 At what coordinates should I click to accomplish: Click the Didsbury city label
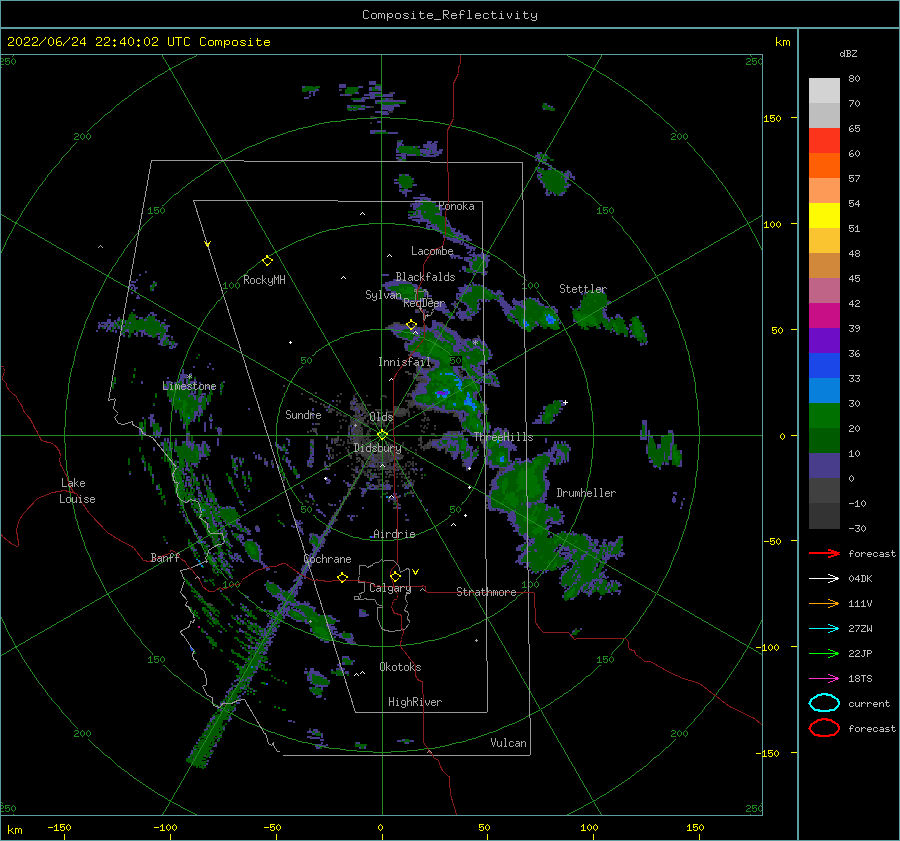tap(378, 448)
